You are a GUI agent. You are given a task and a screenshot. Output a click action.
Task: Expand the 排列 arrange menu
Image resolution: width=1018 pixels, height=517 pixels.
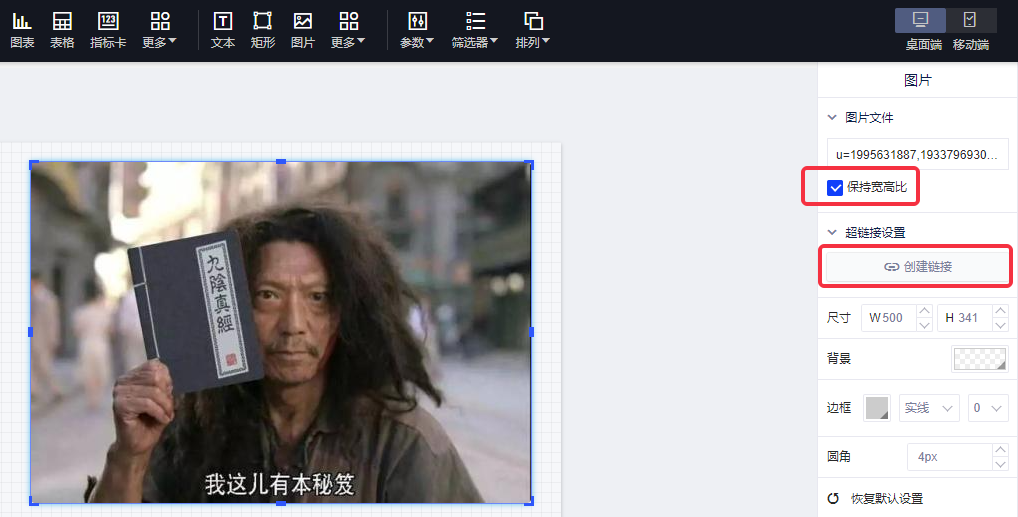[532, 30]
